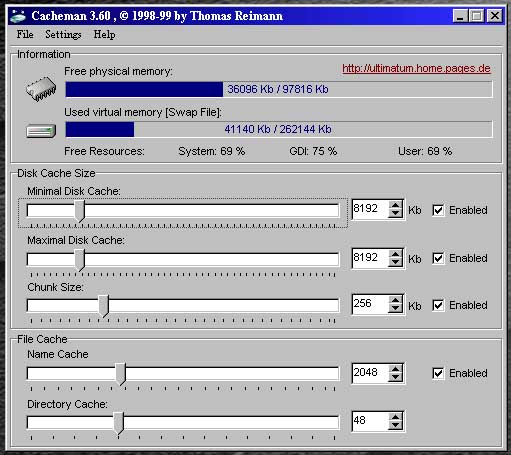
Task: Decrease Maximal Disk Cache with down arrow
Action: (x=395, y=262)
